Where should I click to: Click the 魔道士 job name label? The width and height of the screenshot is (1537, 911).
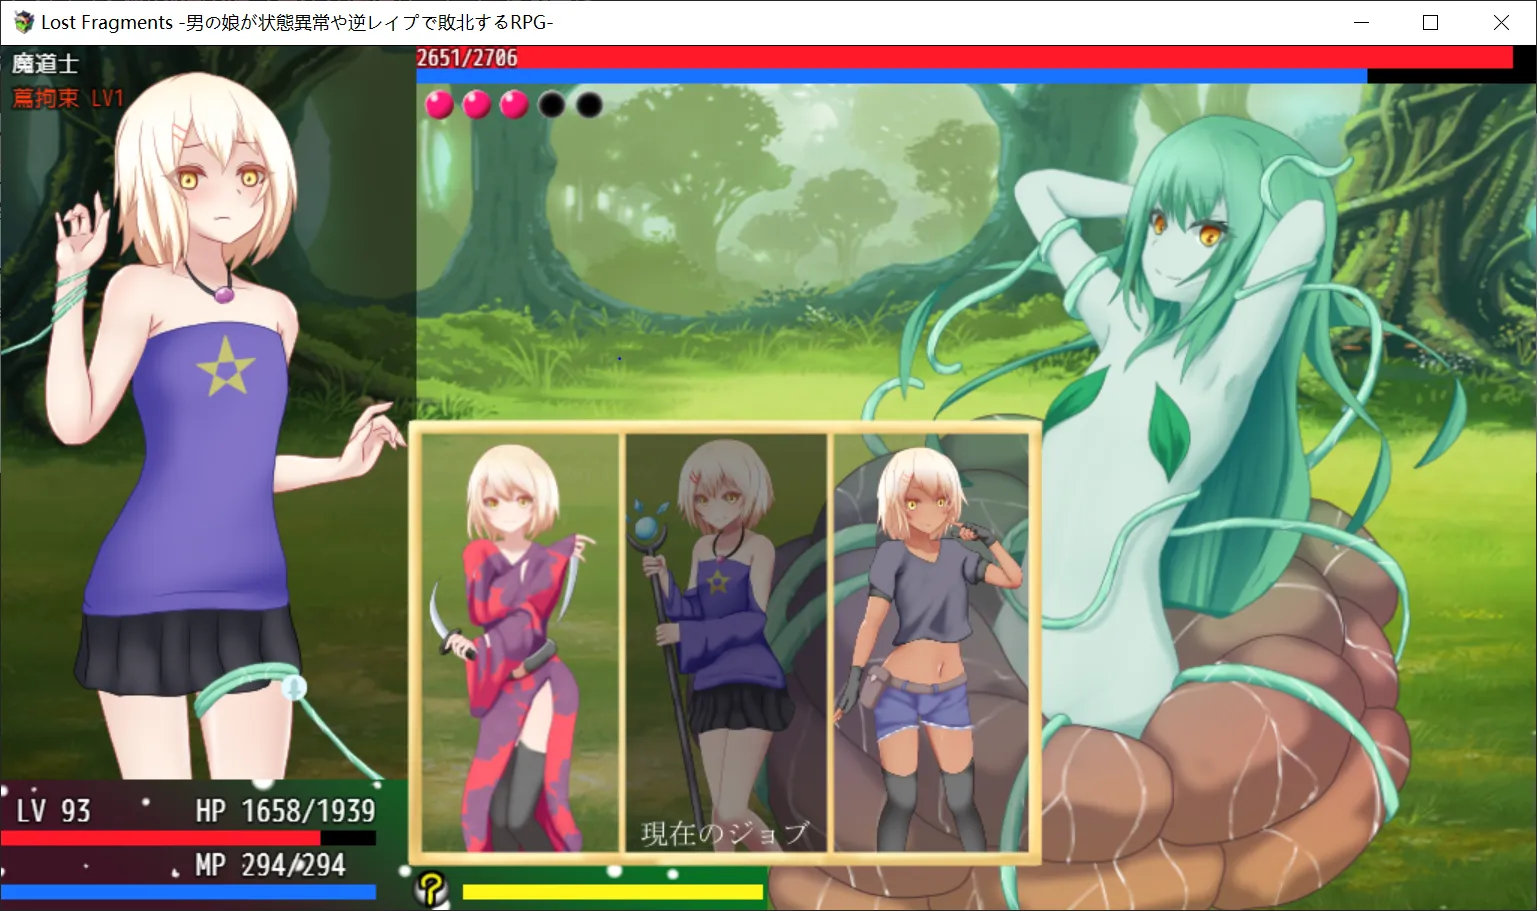point(46,64)
